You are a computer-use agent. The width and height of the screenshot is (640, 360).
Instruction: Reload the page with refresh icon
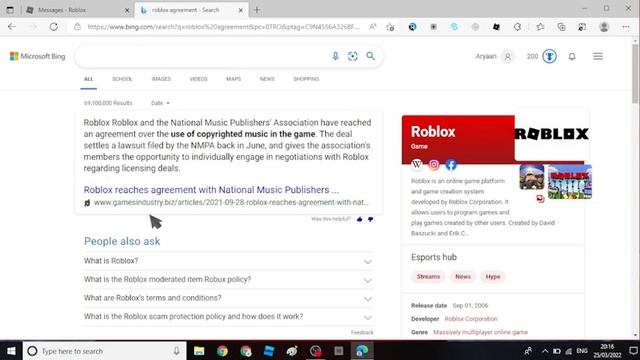[x=53, y=27]
